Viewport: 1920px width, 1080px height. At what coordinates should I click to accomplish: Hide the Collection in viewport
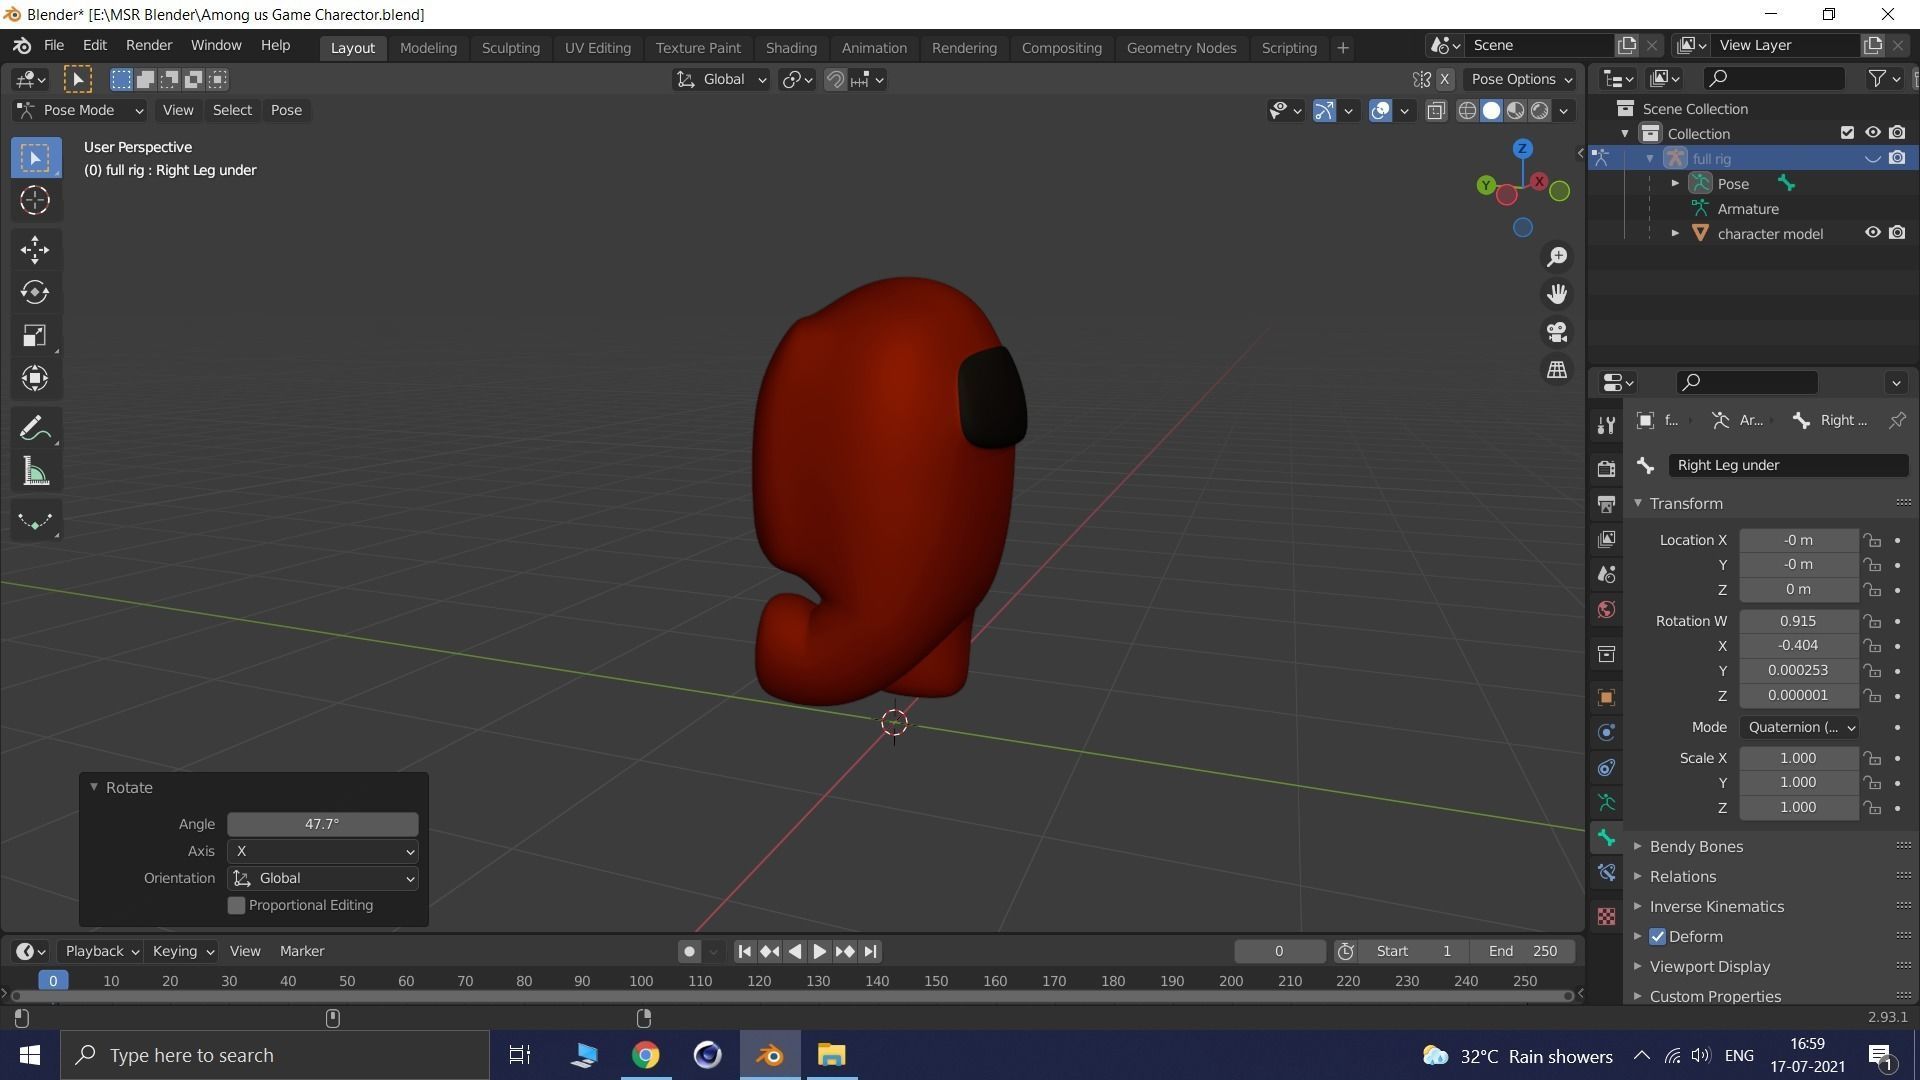point(1873,133)
